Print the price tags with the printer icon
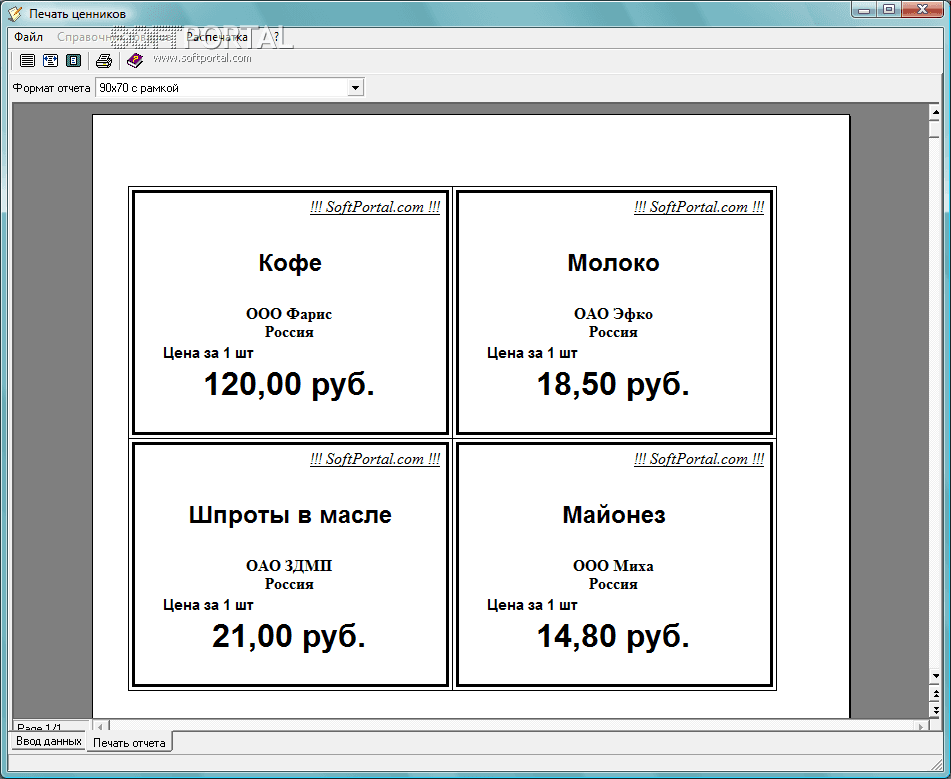Screen dimensions: 951x779 pos(104,61)
